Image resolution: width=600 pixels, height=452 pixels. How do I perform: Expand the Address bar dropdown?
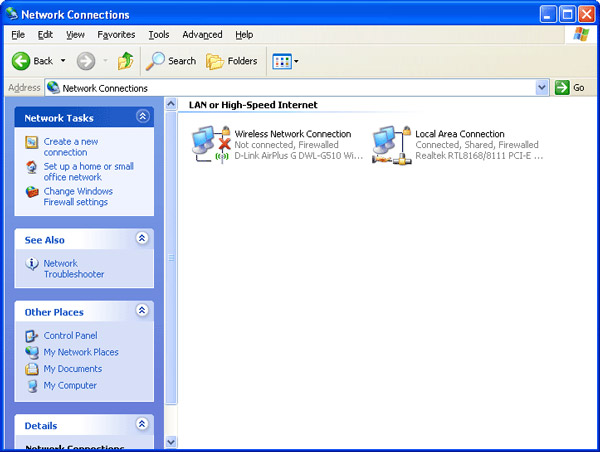click(x=542, y=88)
